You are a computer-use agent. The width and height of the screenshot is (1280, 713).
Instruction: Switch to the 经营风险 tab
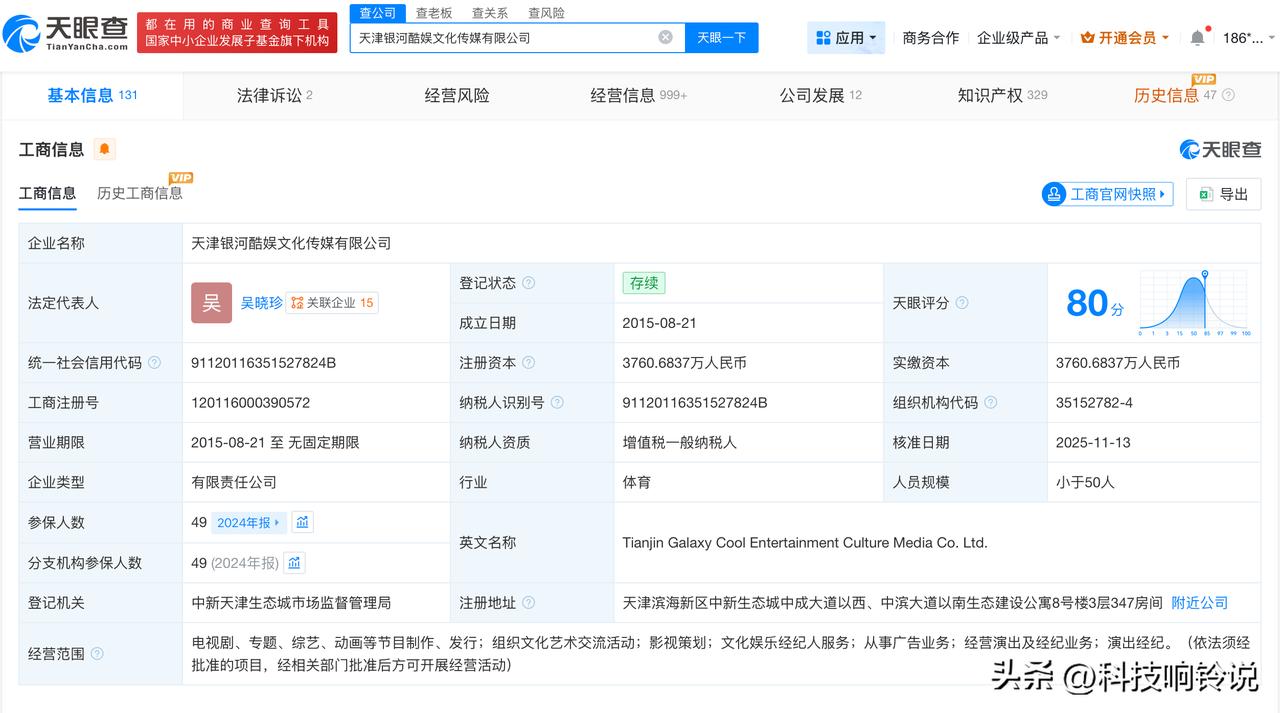click(x=457, y=95)
